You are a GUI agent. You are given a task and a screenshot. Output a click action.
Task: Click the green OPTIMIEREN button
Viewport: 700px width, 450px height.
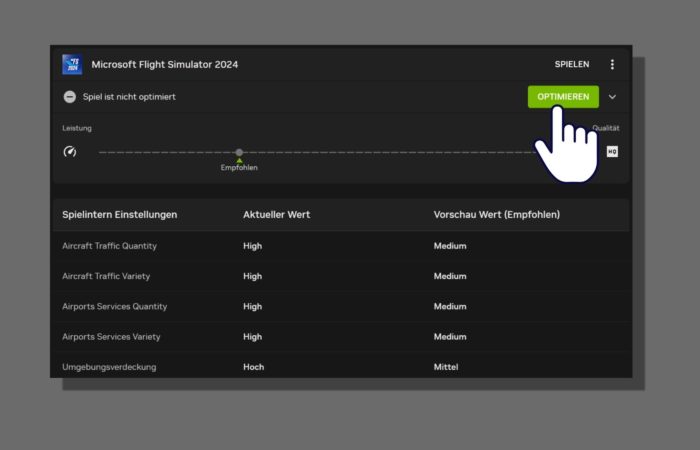563,97
